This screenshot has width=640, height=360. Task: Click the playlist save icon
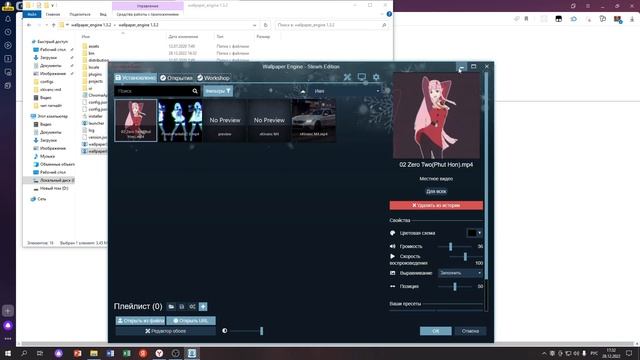click(182, 307)
